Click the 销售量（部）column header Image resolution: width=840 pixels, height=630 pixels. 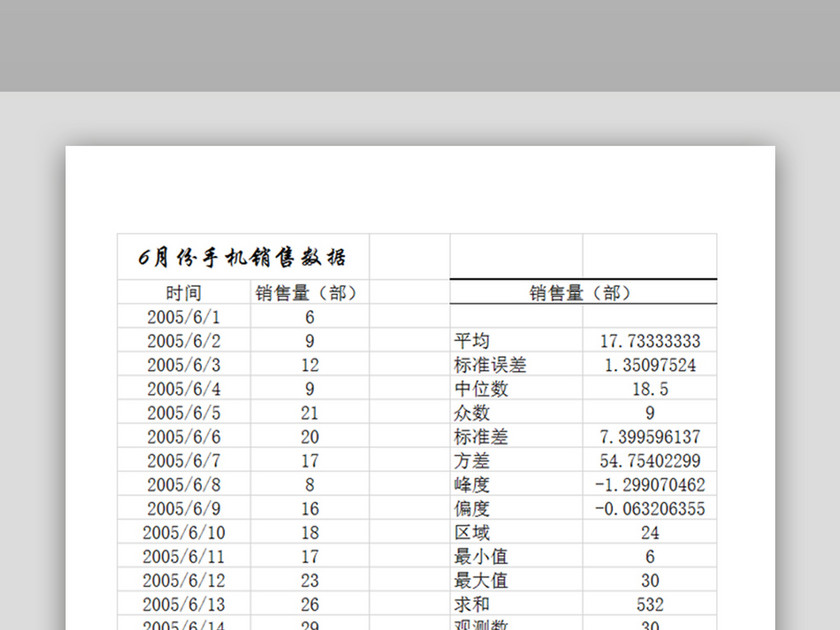click(x=306, y=293)
